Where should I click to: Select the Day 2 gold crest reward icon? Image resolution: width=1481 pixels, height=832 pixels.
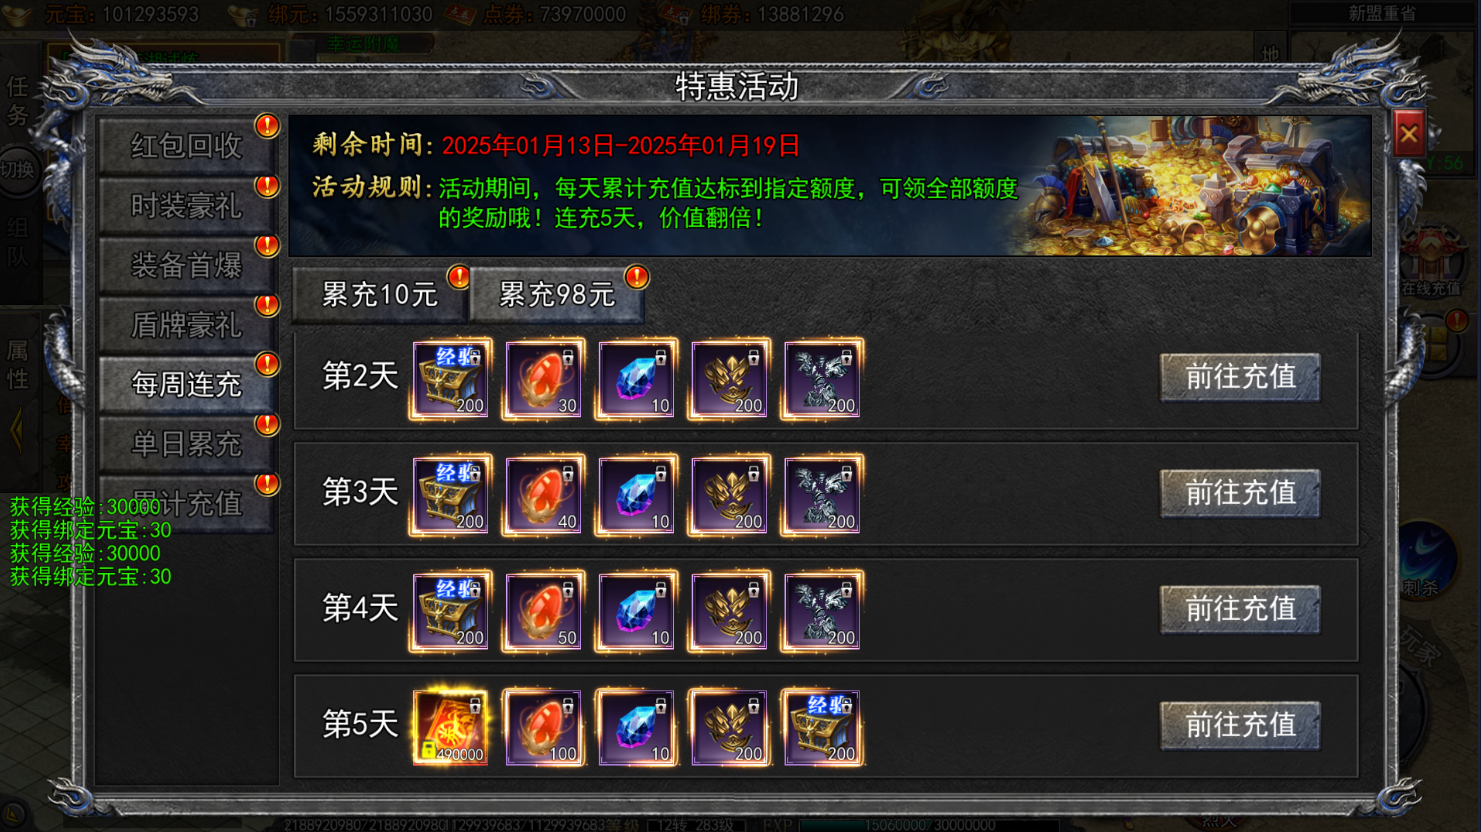[x=730, y=379]
